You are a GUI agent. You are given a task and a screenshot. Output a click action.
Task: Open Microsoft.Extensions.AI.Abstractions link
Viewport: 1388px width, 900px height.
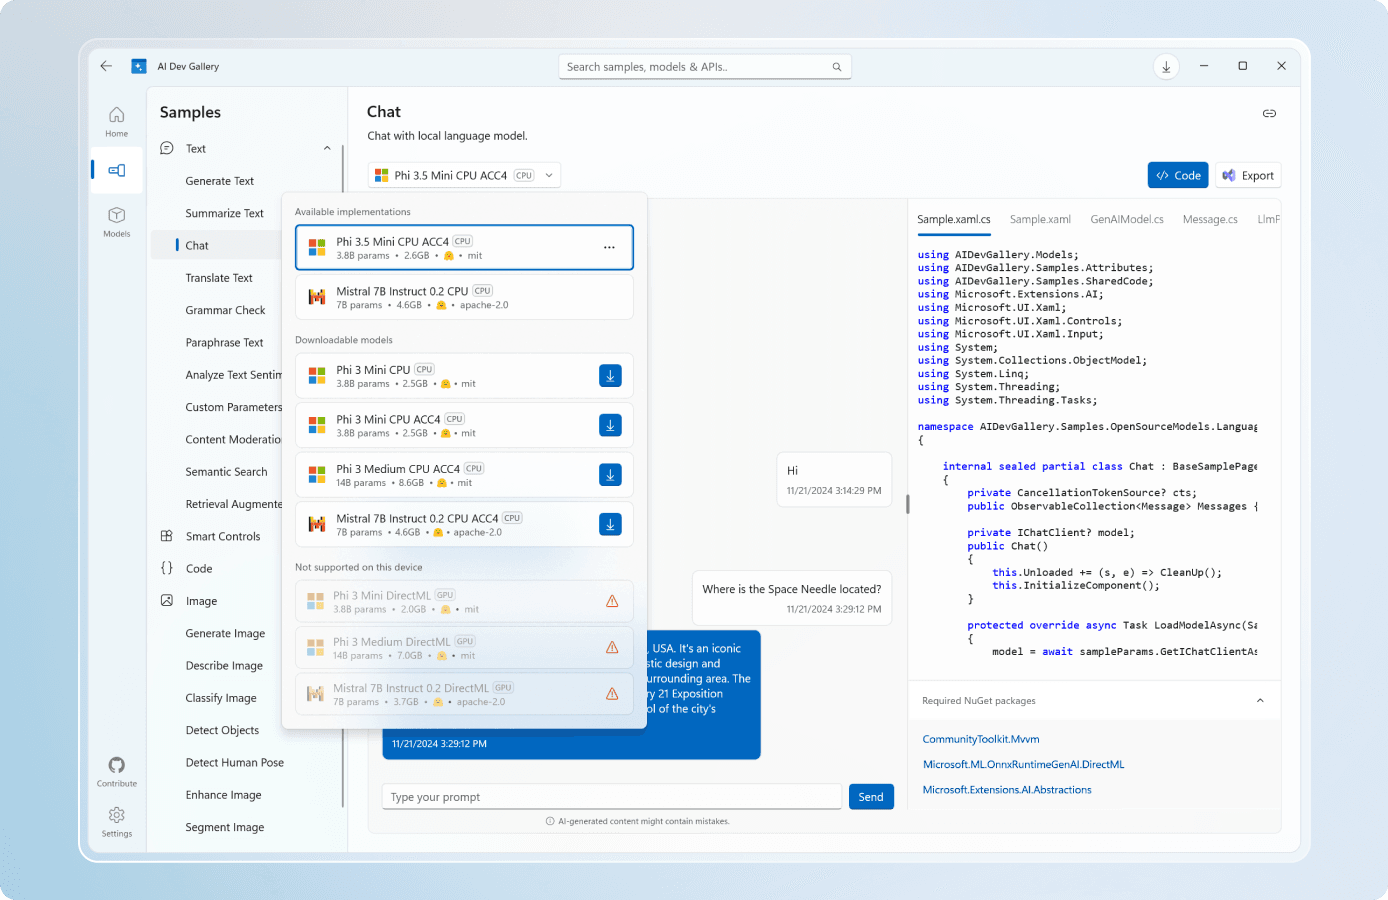(x=1007, y=790)
